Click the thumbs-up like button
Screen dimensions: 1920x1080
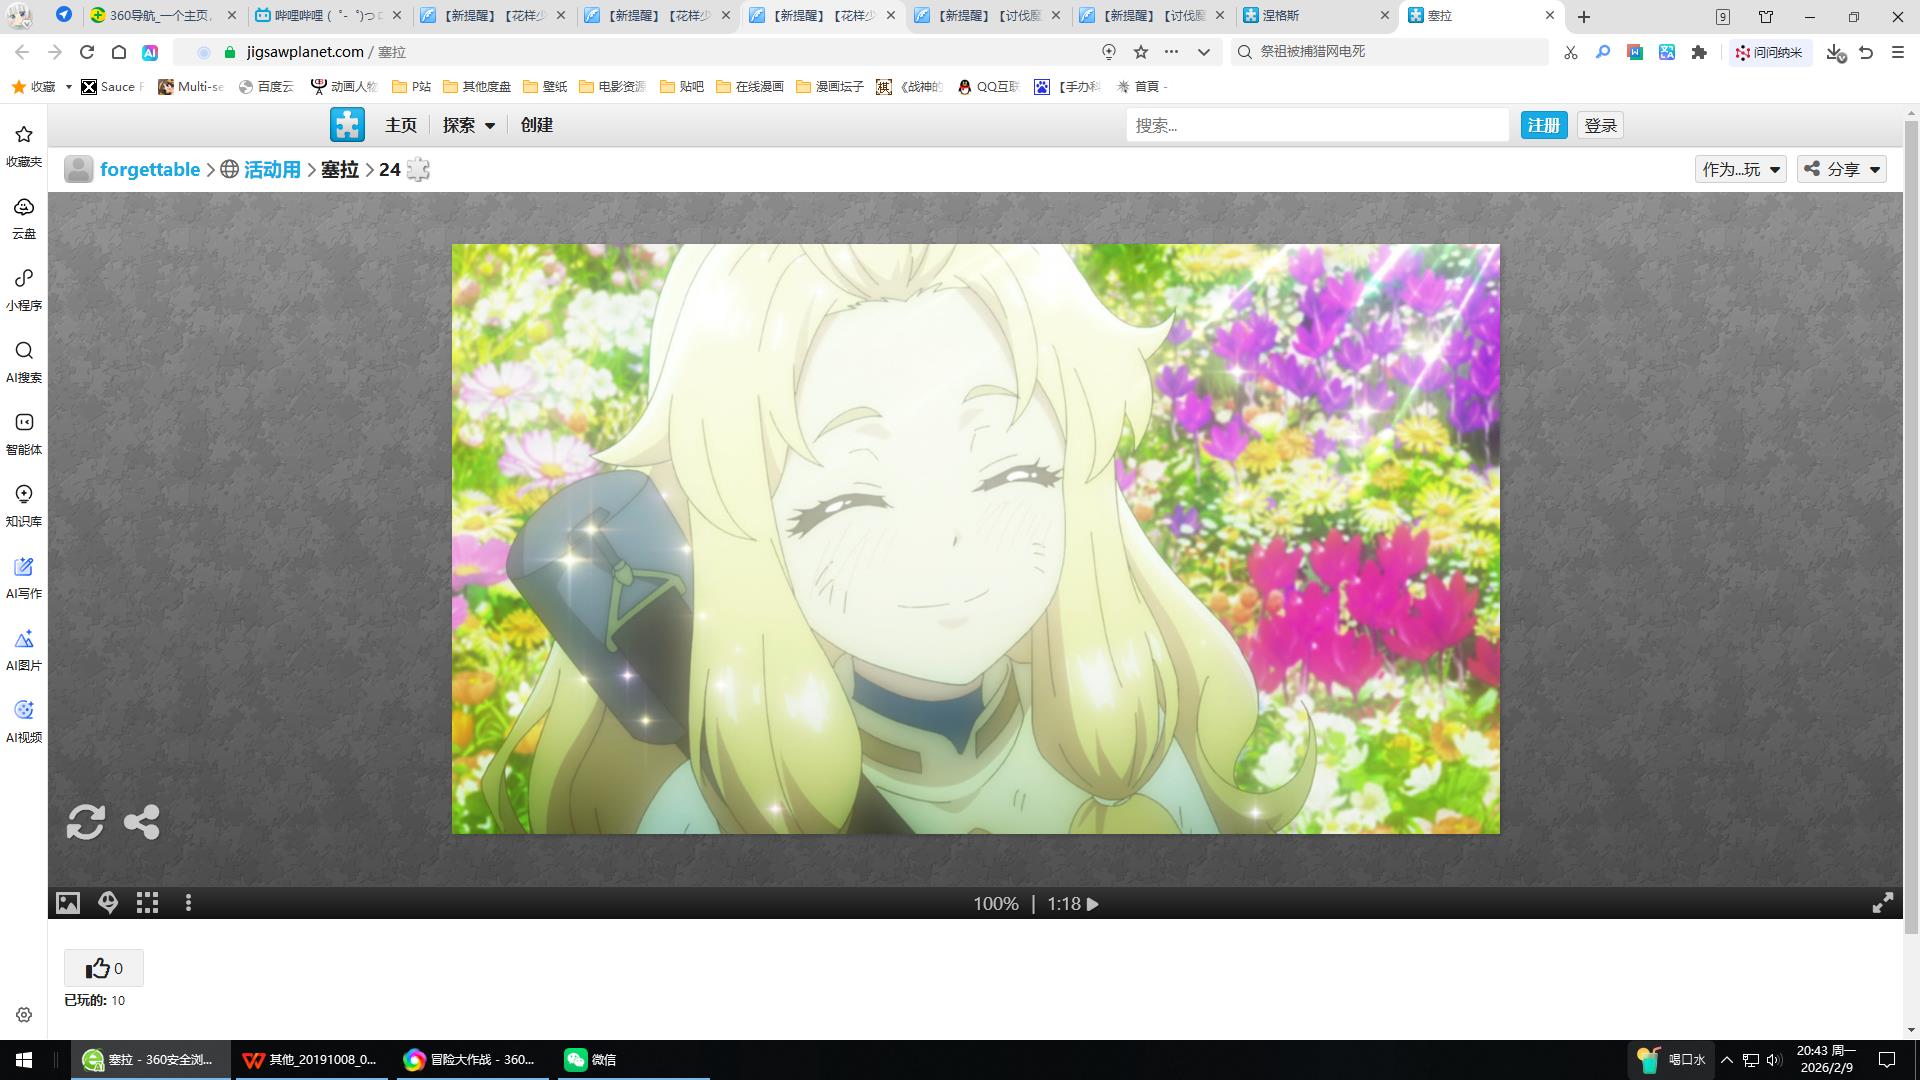pos(104,968)
